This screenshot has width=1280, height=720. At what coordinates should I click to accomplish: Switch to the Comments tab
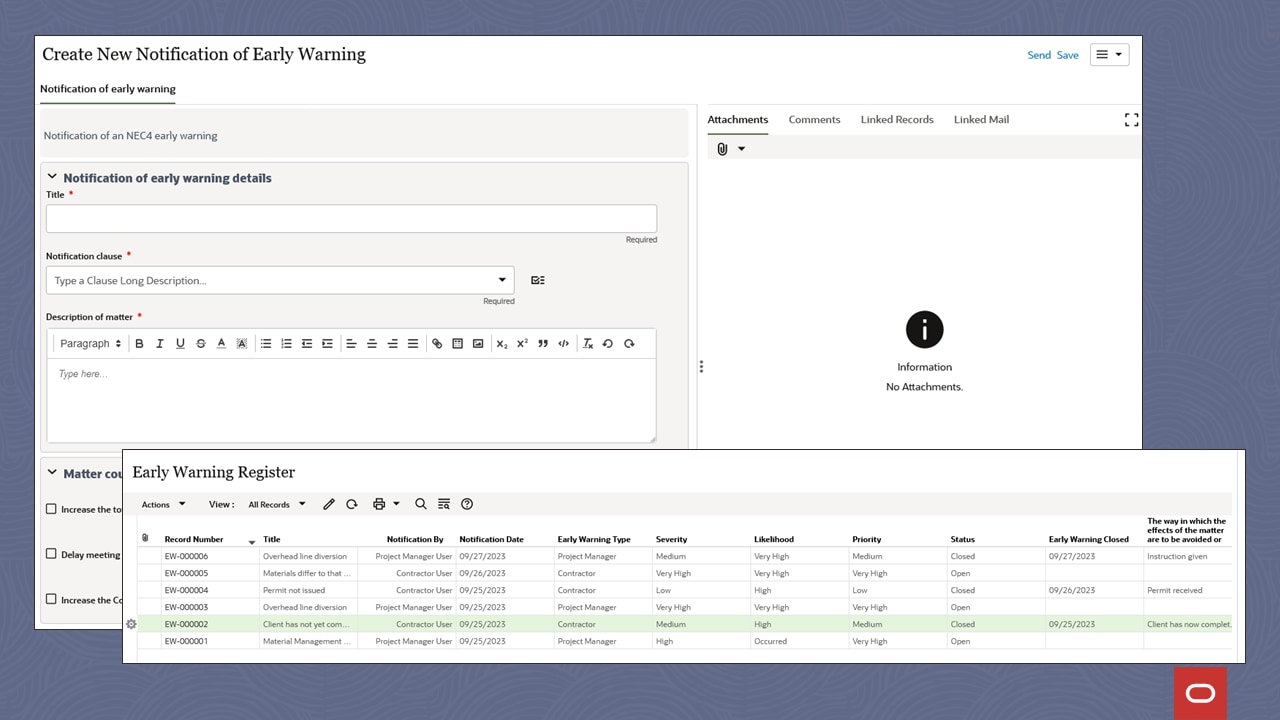814,119
